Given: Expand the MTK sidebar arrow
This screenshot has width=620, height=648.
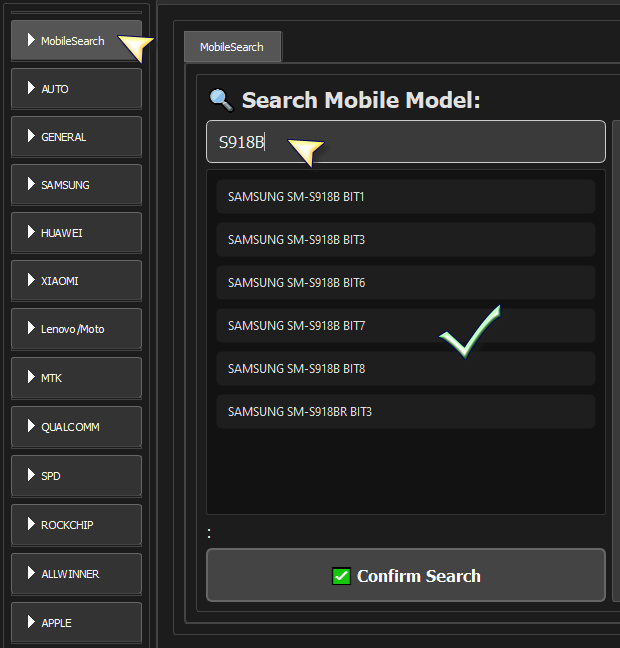Looking at the screenshot, I should (x=31, y=377).
